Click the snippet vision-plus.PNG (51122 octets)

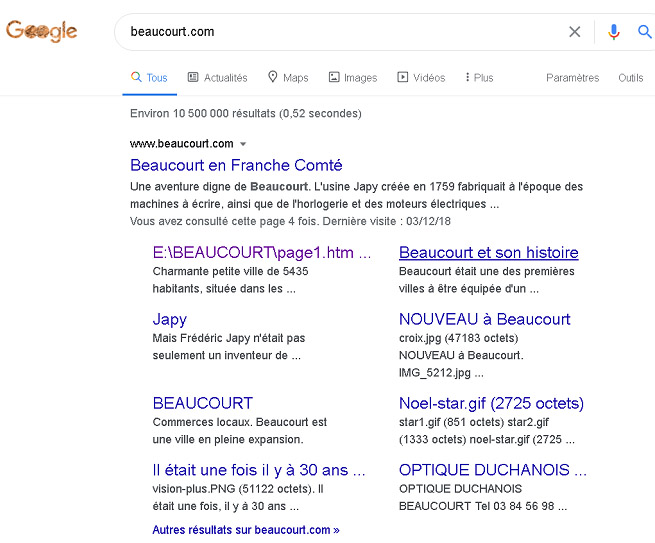click(238, 497)
